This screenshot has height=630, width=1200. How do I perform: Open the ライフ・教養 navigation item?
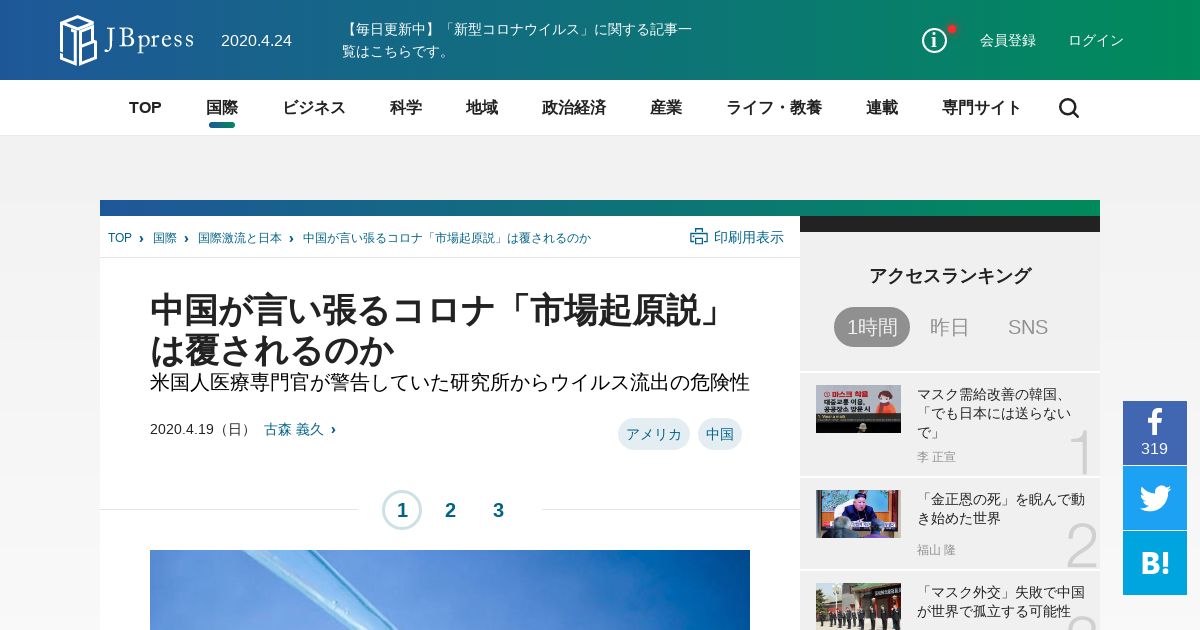pyautogui.click(x=774, y=108)
